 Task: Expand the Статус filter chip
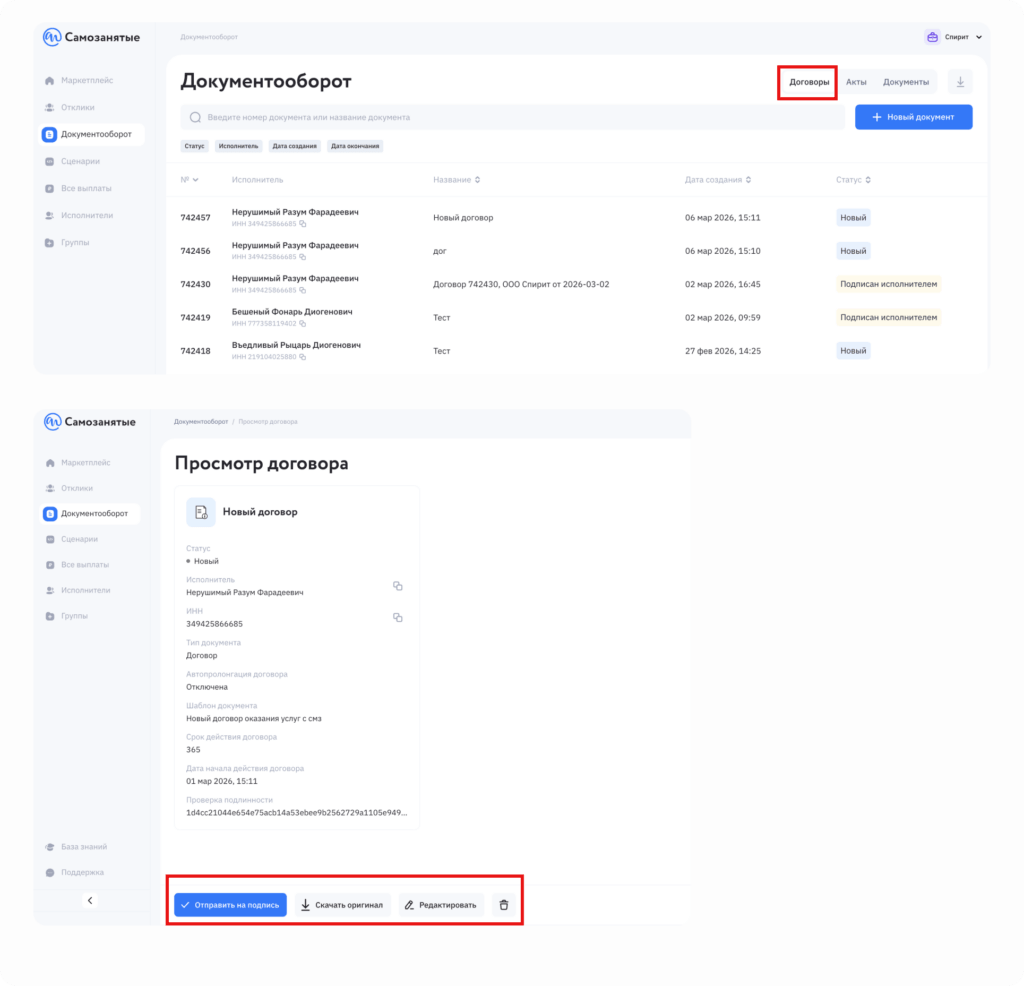point(194,146)
